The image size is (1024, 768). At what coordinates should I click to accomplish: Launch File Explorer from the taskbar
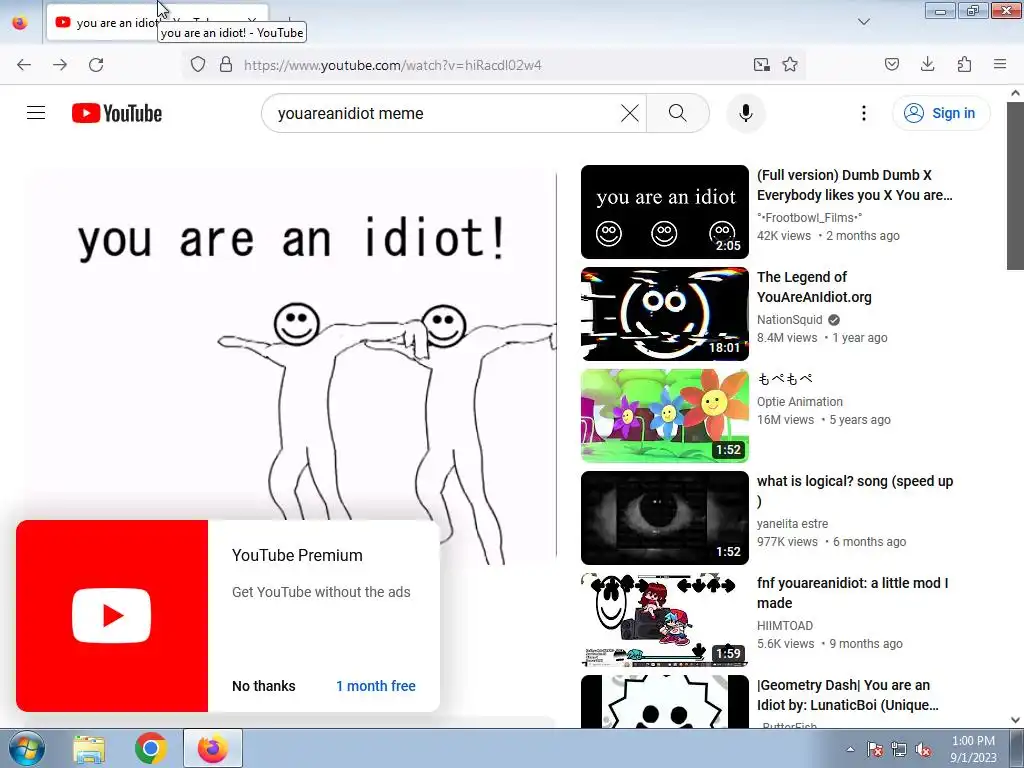89,748
